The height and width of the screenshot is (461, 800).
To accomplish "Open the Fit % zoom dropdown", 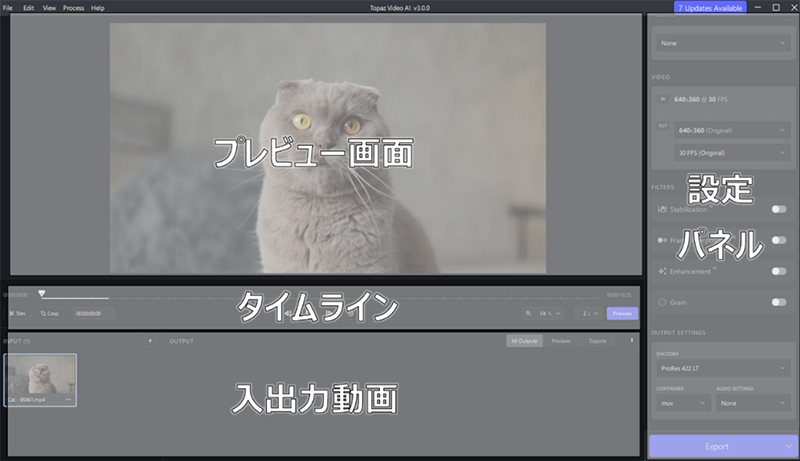I will (x=549, y=313).
